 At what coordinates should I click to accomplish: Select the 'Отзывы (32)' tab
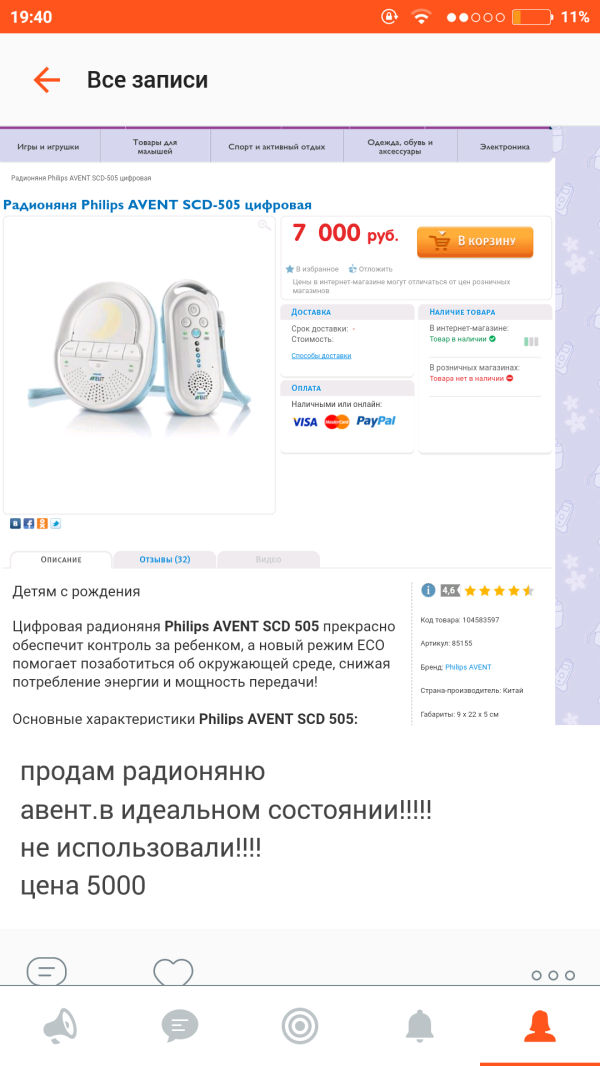[x=164, y=560]
